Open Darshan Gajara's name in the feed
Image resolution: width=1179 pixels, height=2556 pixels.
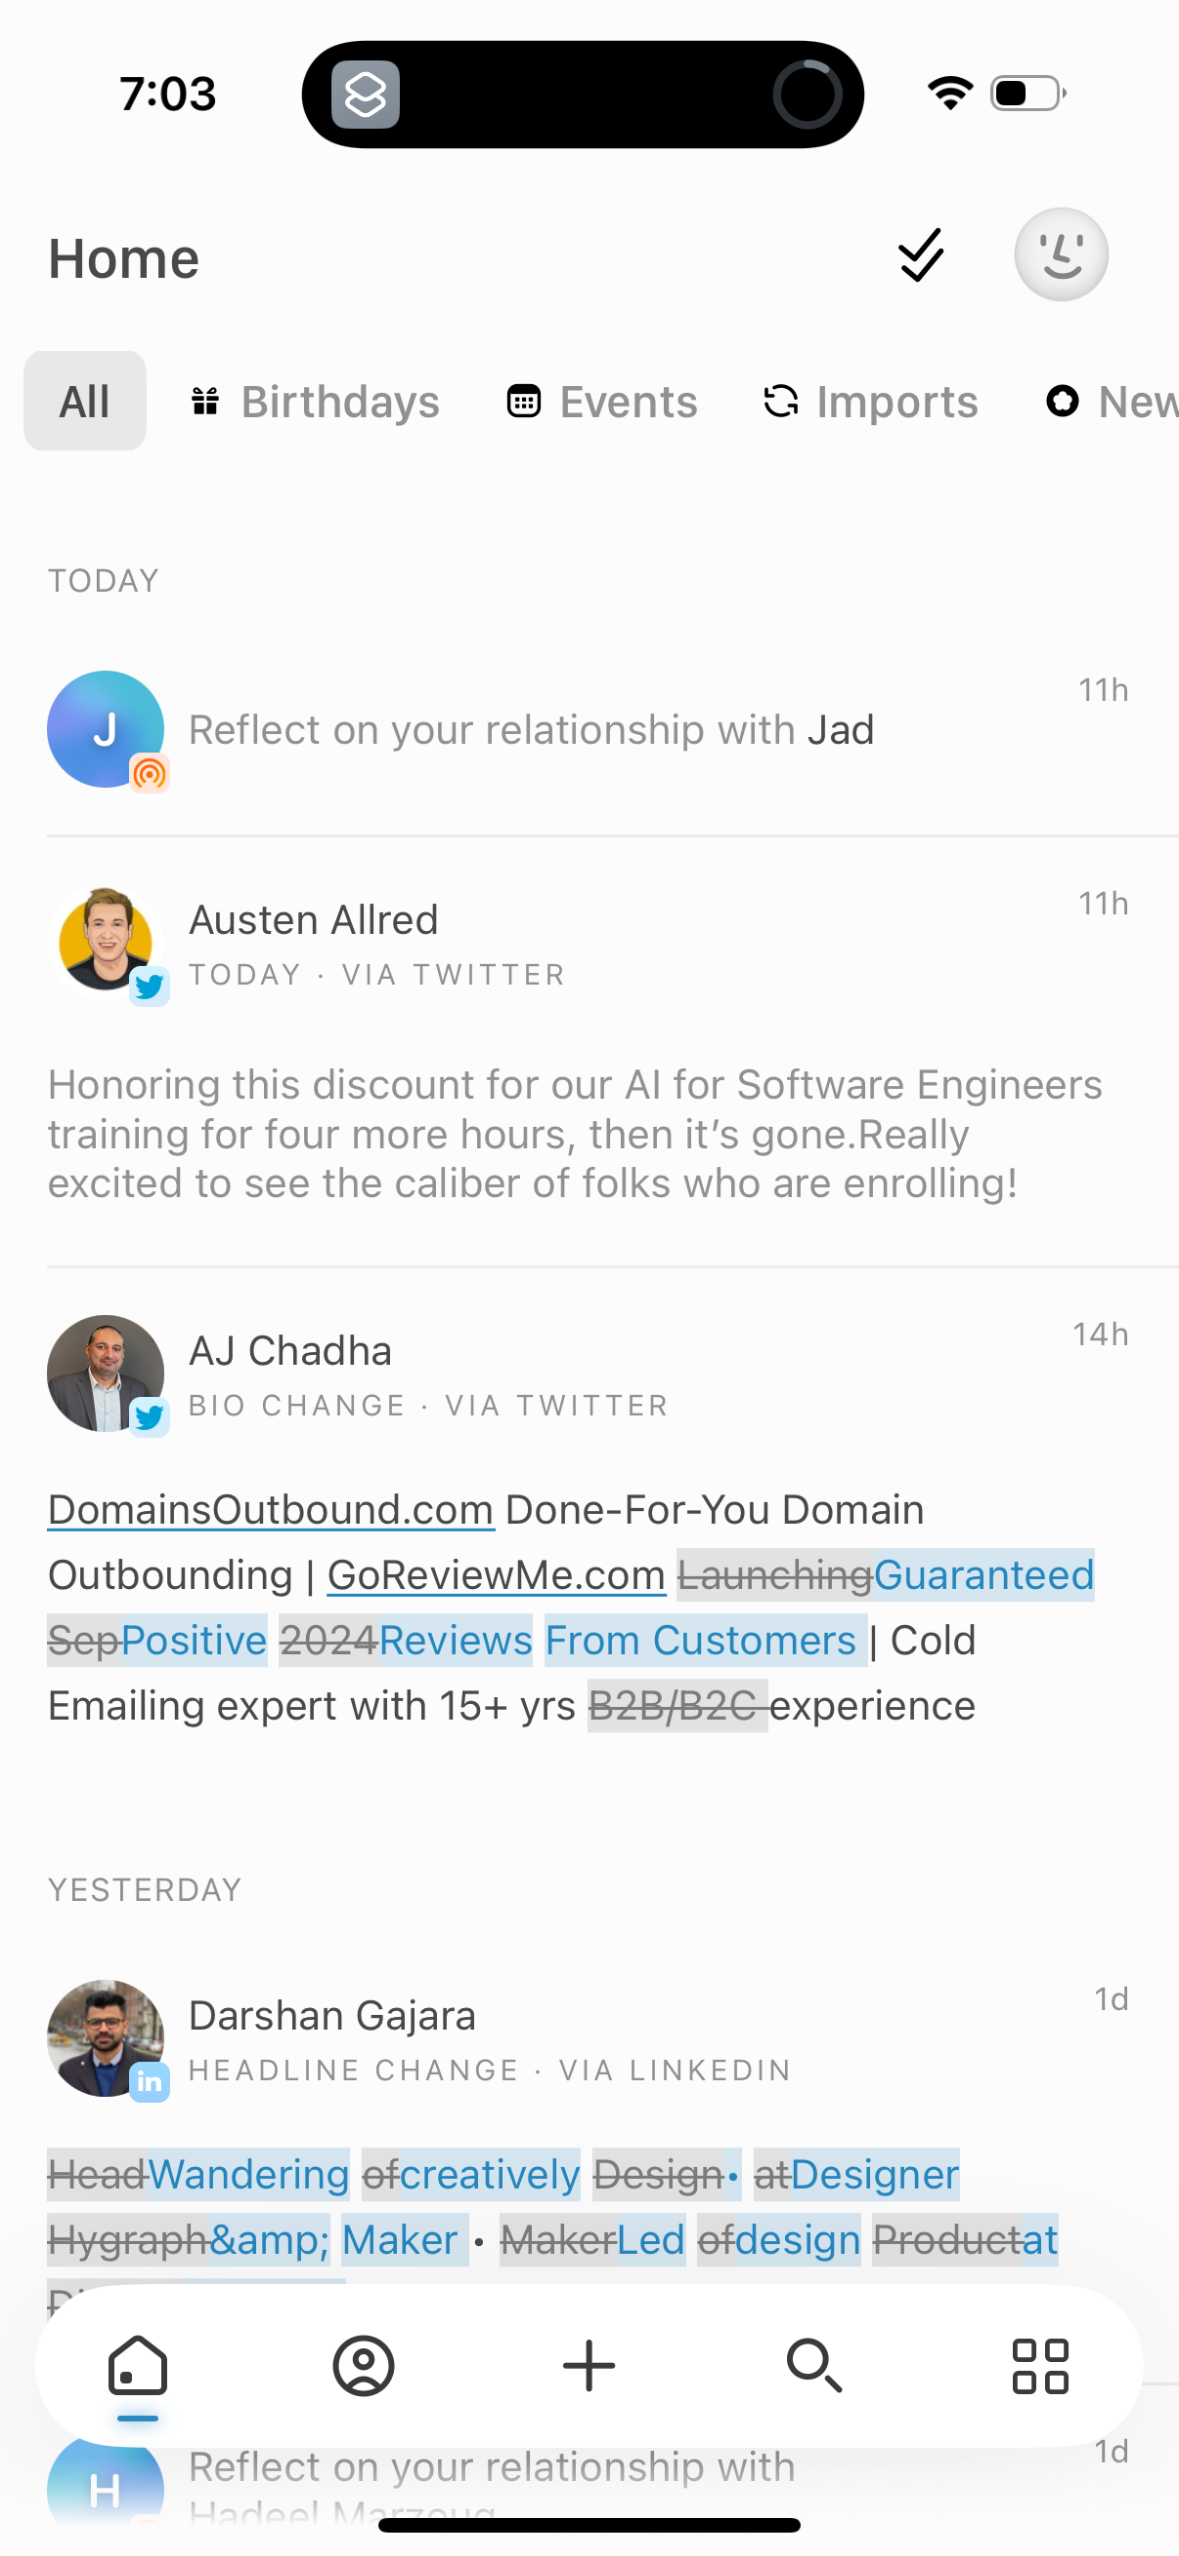pyautogui.click(x=331, y=2016)
